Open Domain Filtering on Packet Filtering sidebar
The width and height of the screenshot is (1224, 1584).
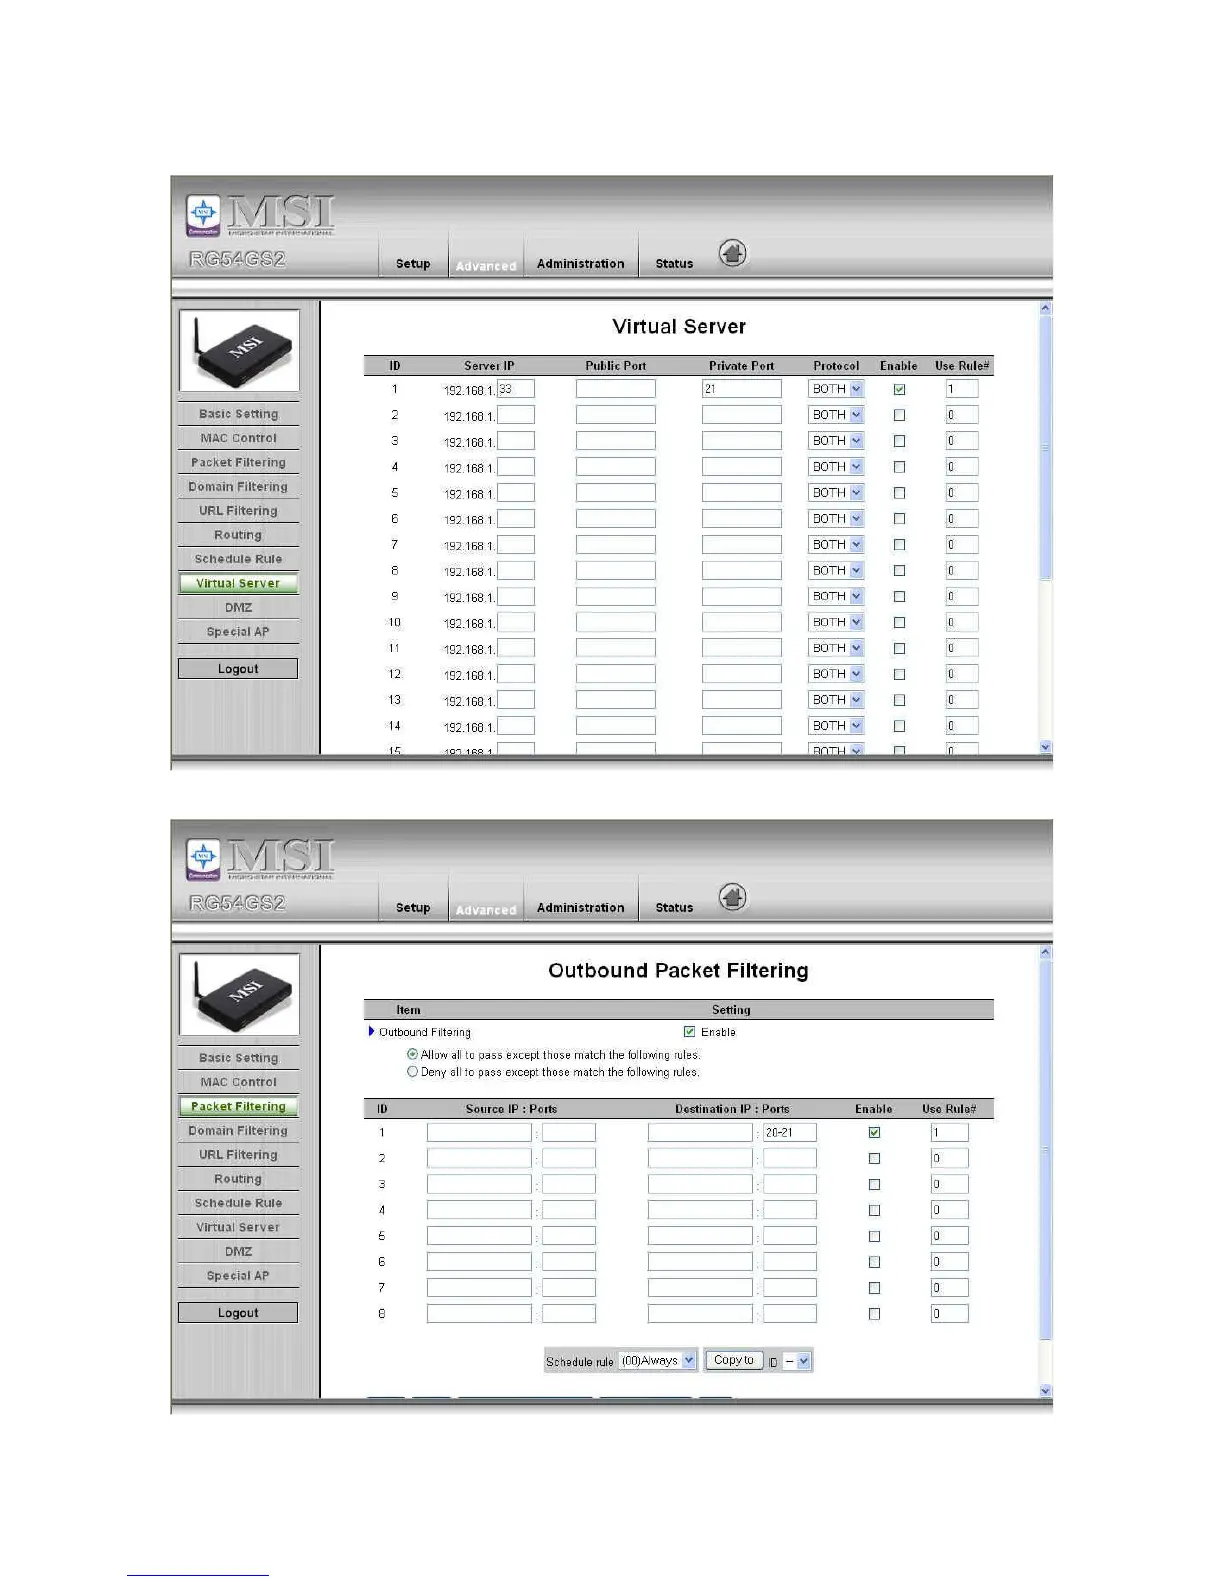(238, 1131)
